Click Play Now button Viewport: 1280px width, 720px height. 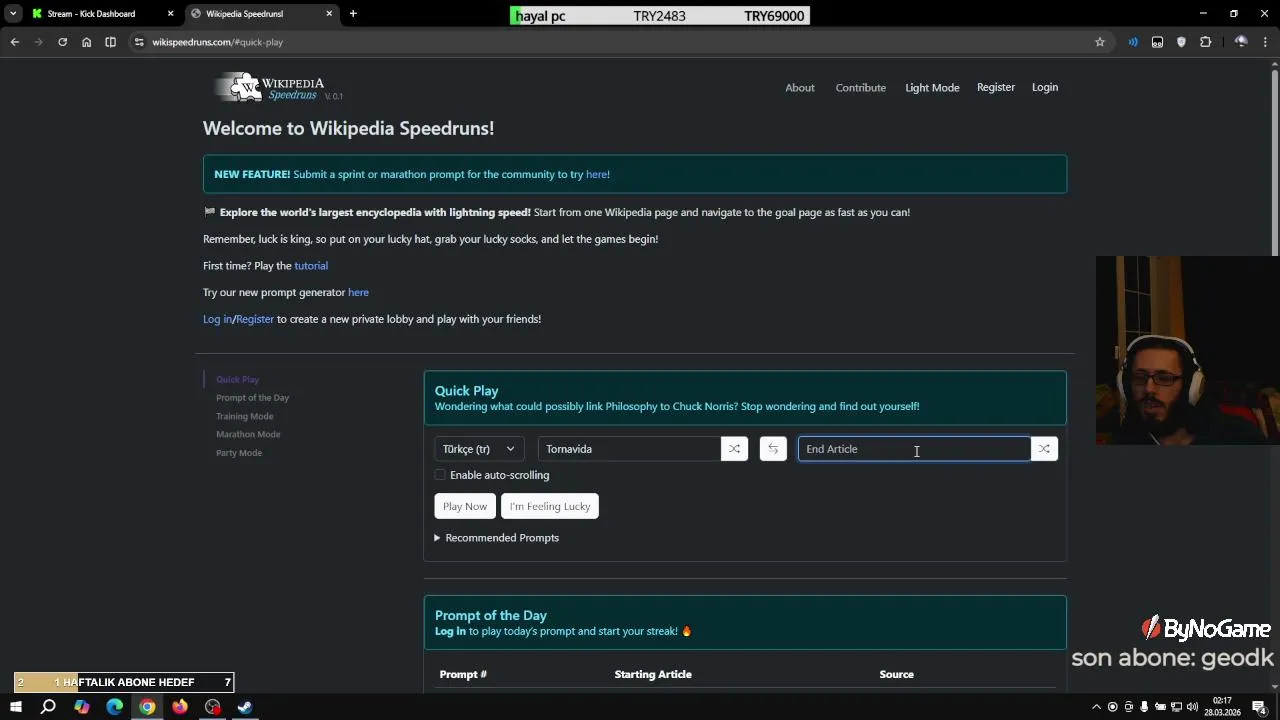[465, 506]
